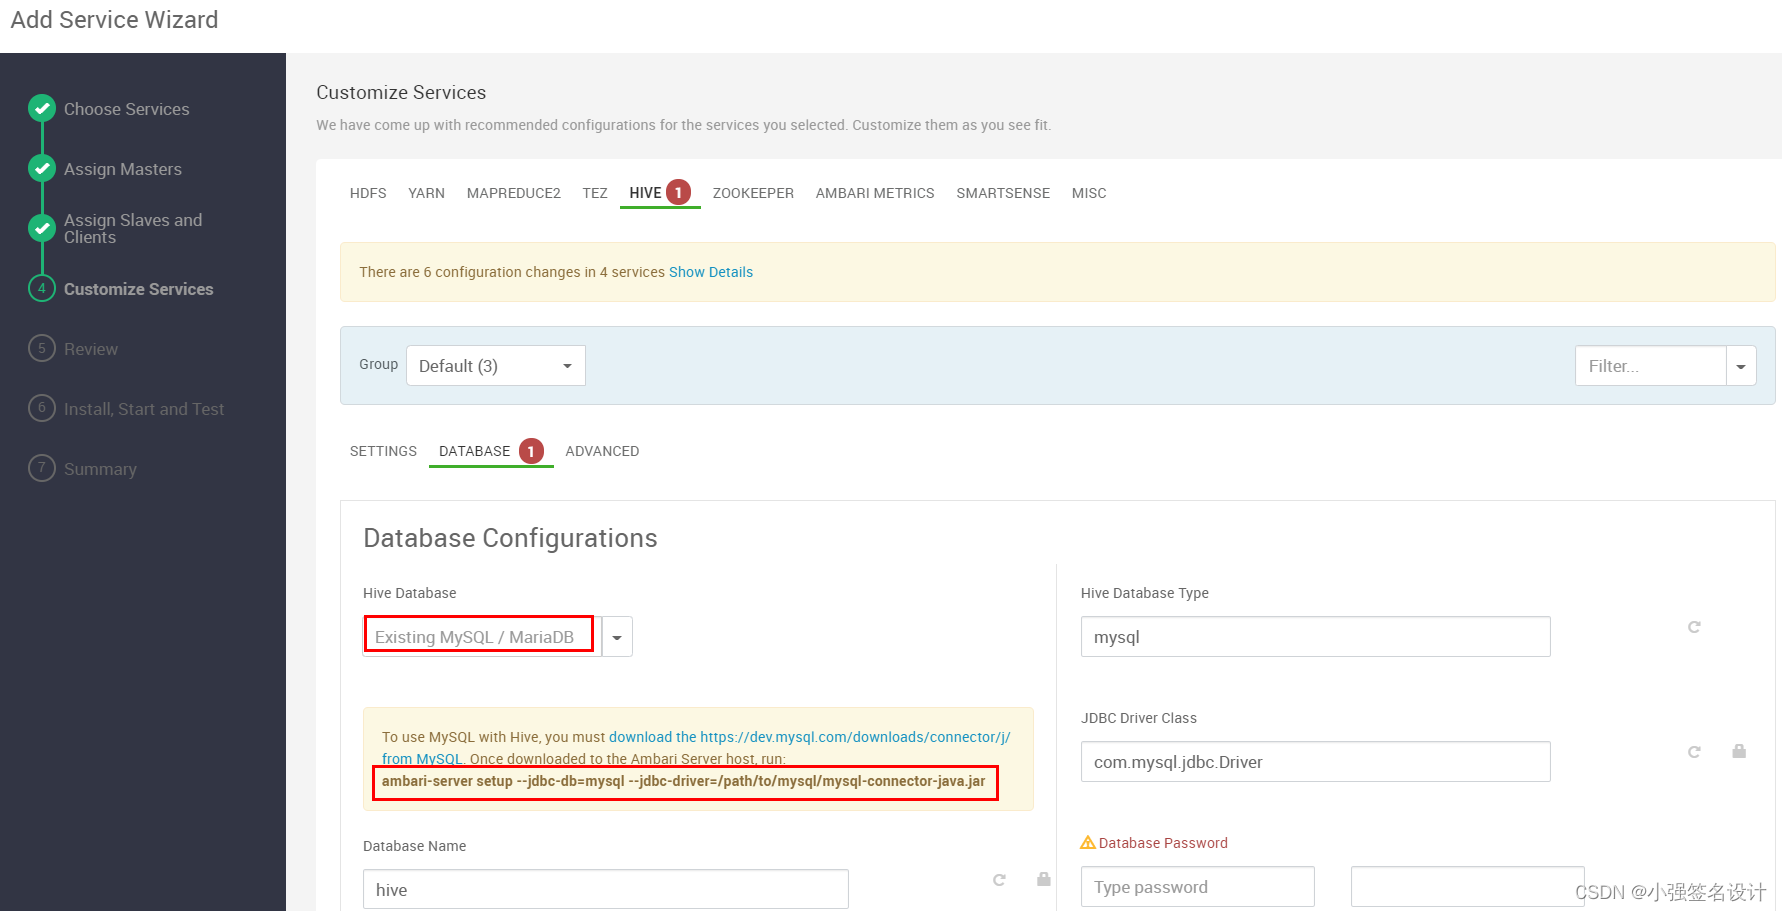Viewport: 1782px width, 911px height.
Task: Go to Assign Masters step
Action: pos(123,169)
